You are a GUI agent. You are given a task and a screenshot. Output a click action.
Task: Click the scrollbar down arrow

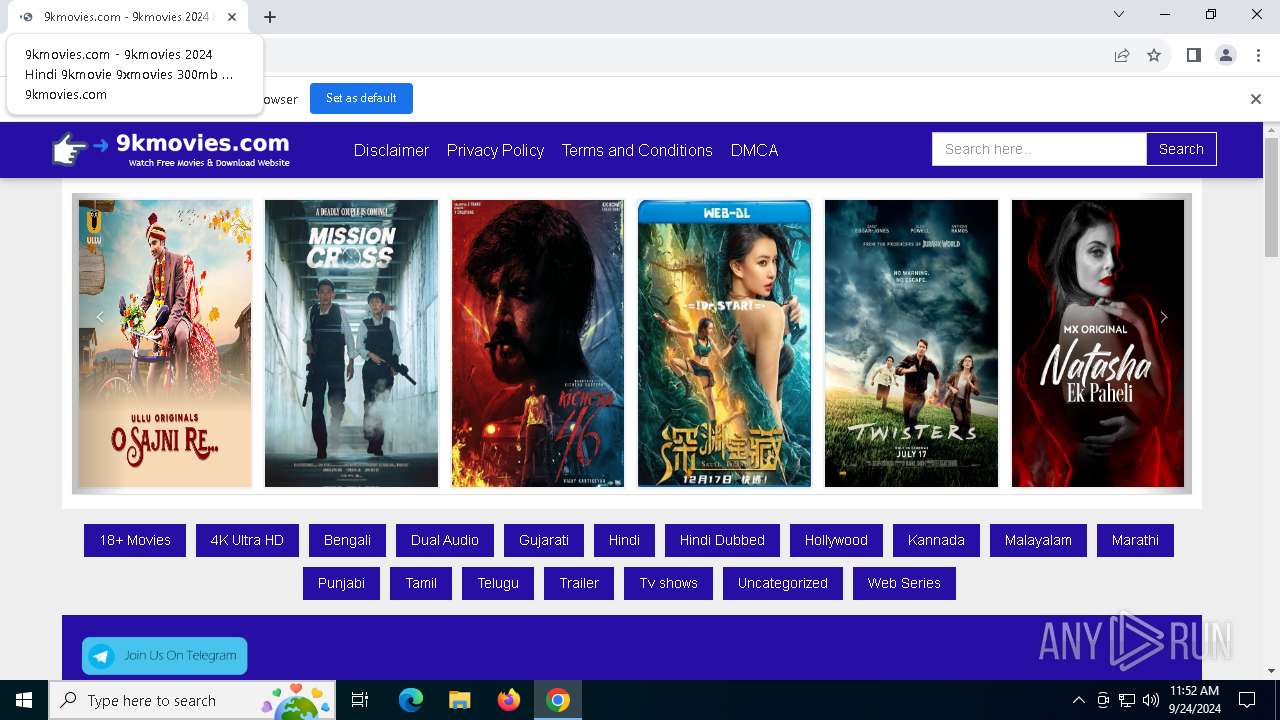pos(1271,671)
